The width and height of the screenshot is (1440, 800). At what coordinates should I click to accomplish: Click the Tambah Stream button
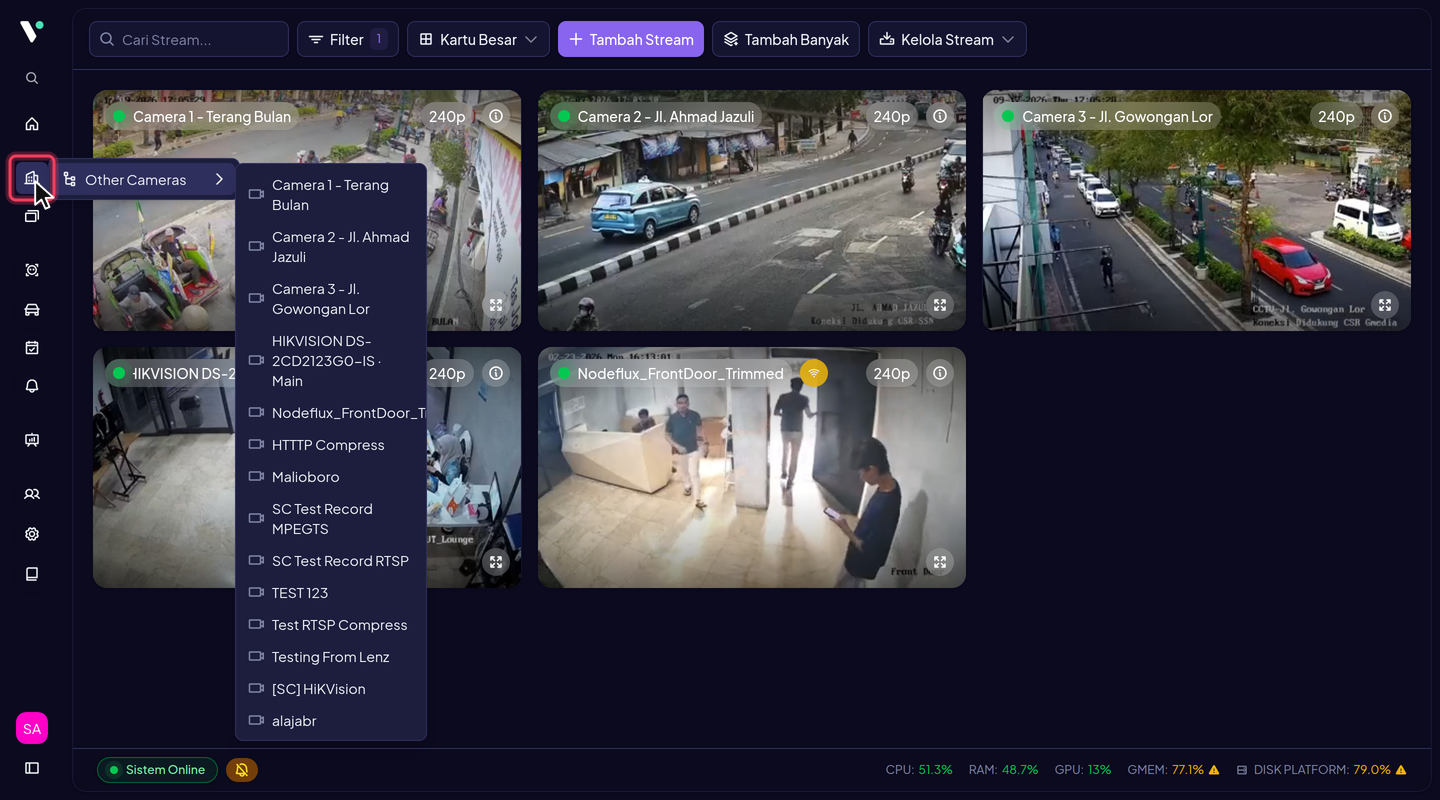point(631,40)
